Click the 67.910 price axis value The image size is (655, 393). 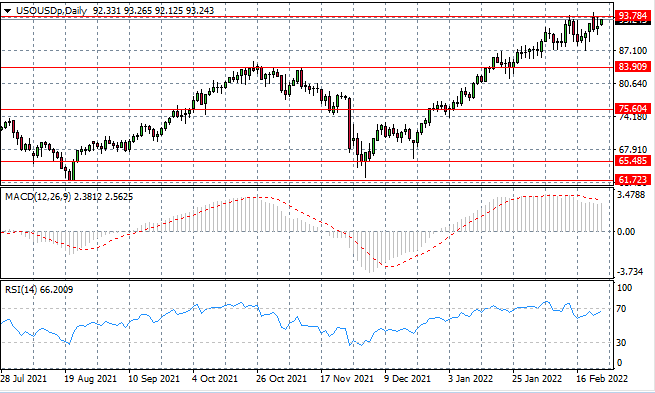632,150
